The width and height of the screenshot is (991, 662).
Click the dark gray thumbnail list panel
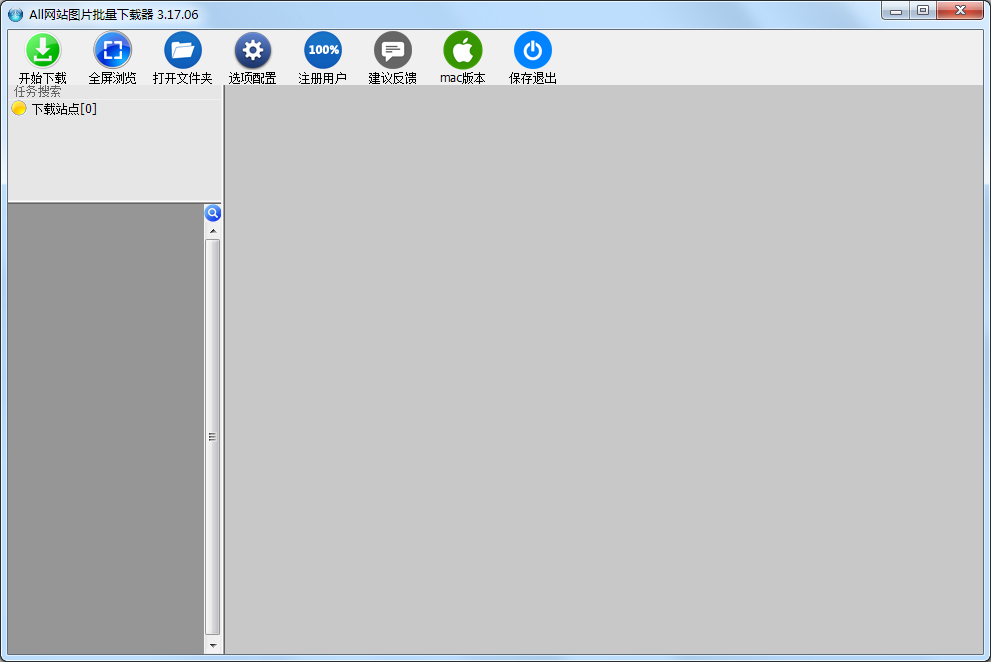pos(105,430)
